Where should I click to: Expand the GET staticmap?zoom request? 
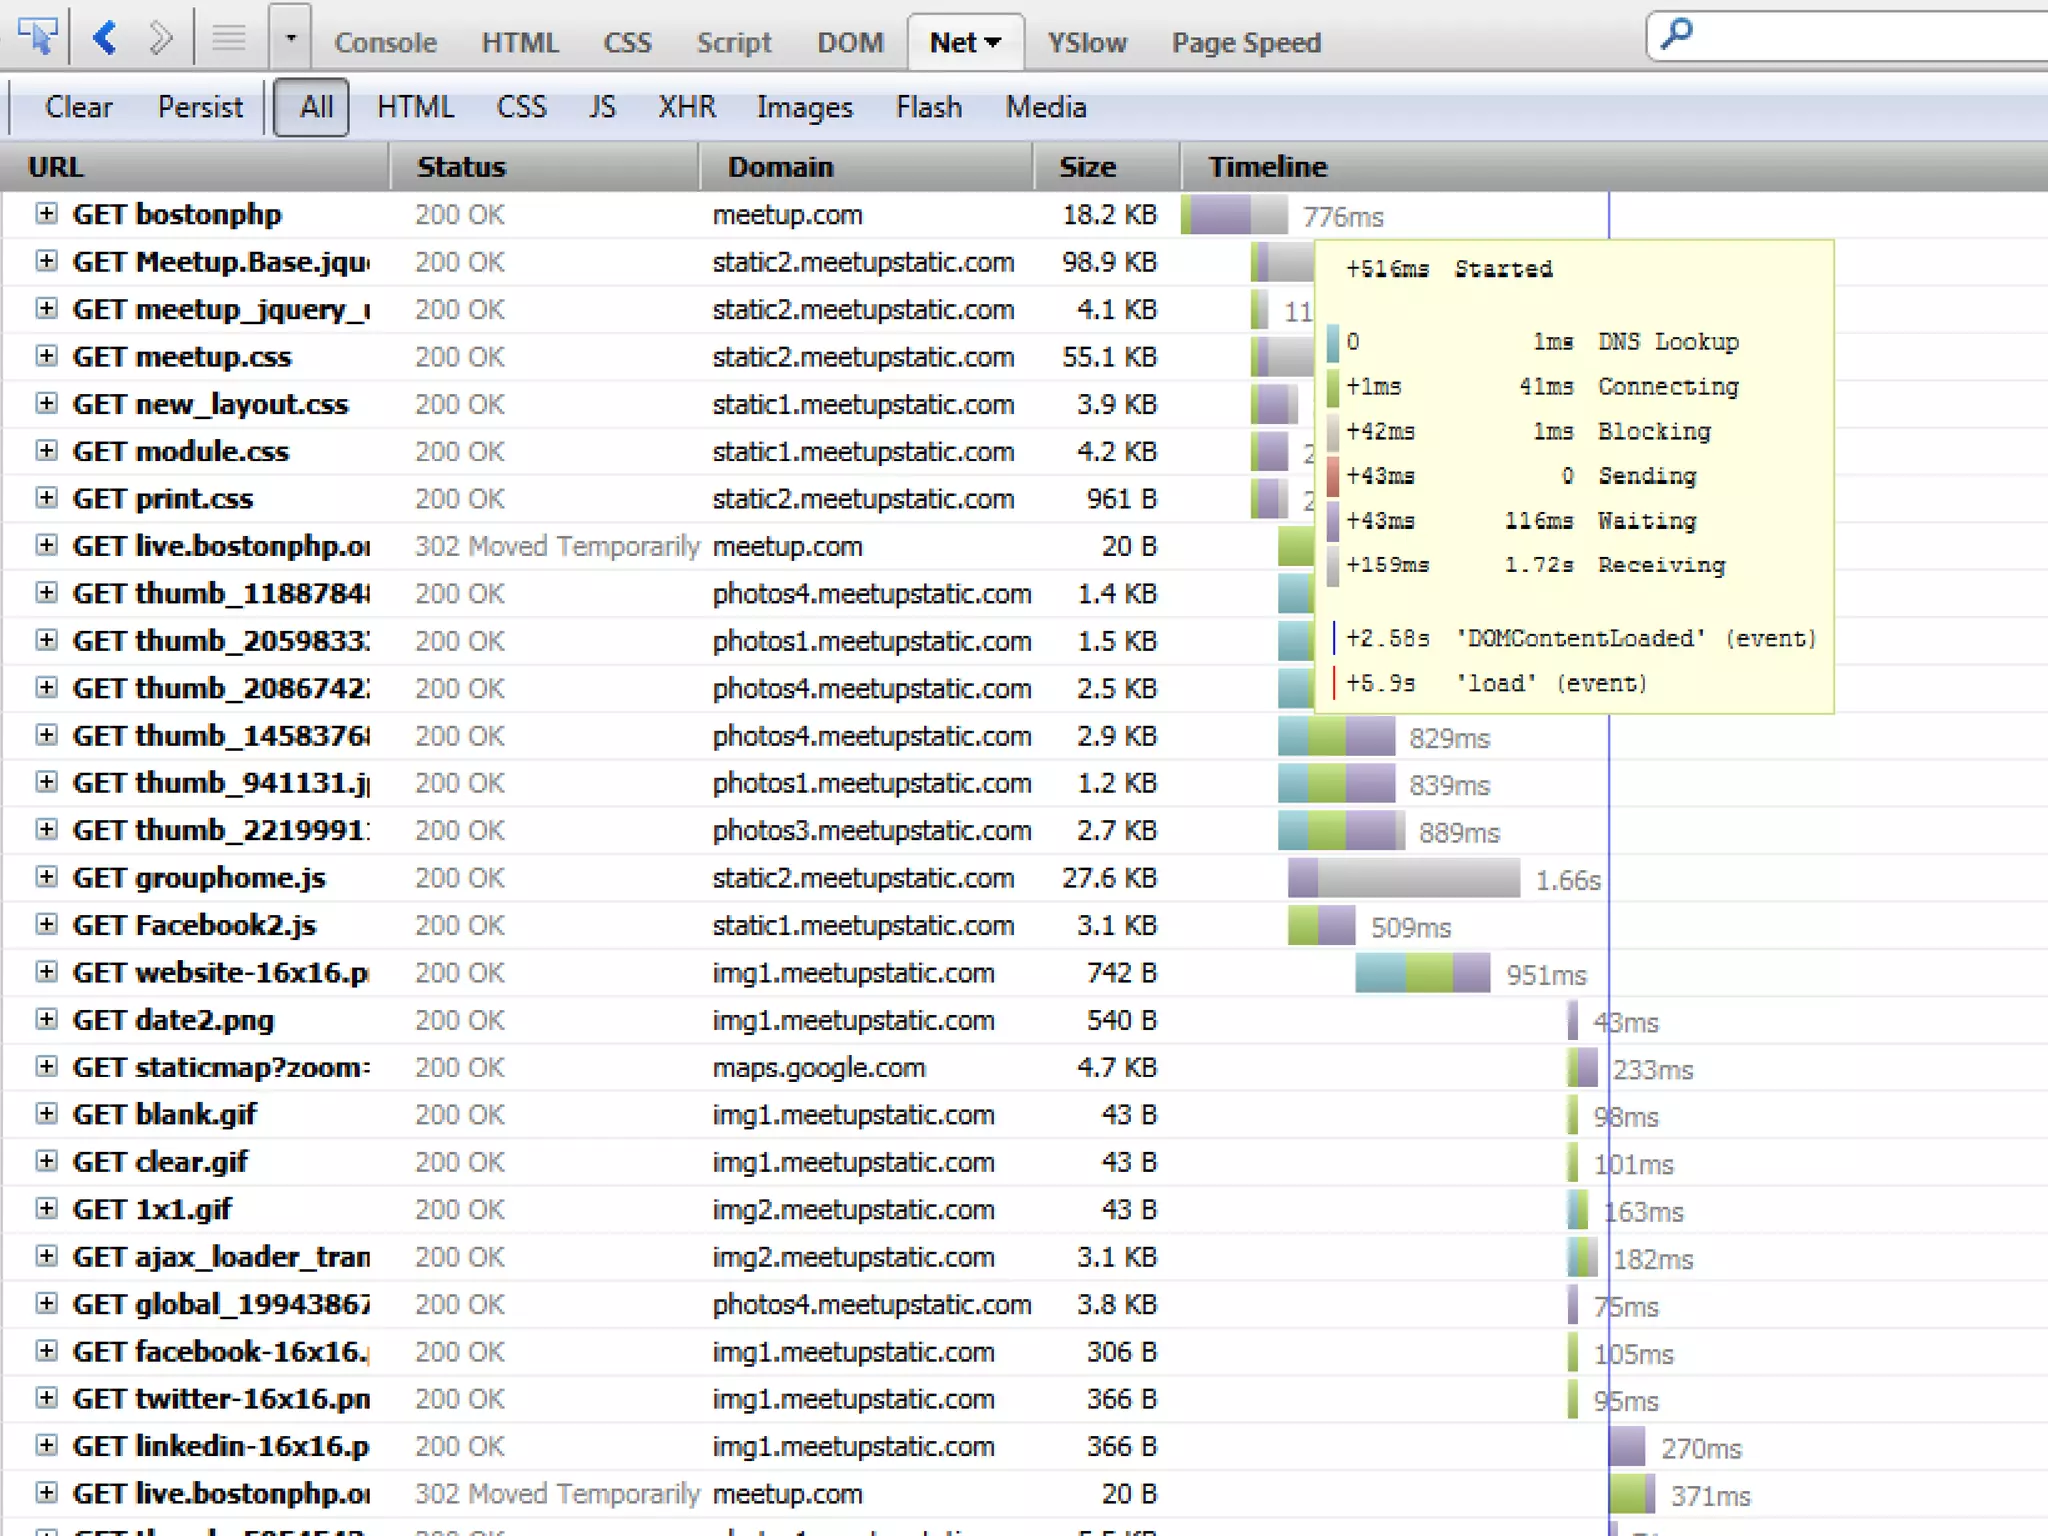(x=46, y=1066)
